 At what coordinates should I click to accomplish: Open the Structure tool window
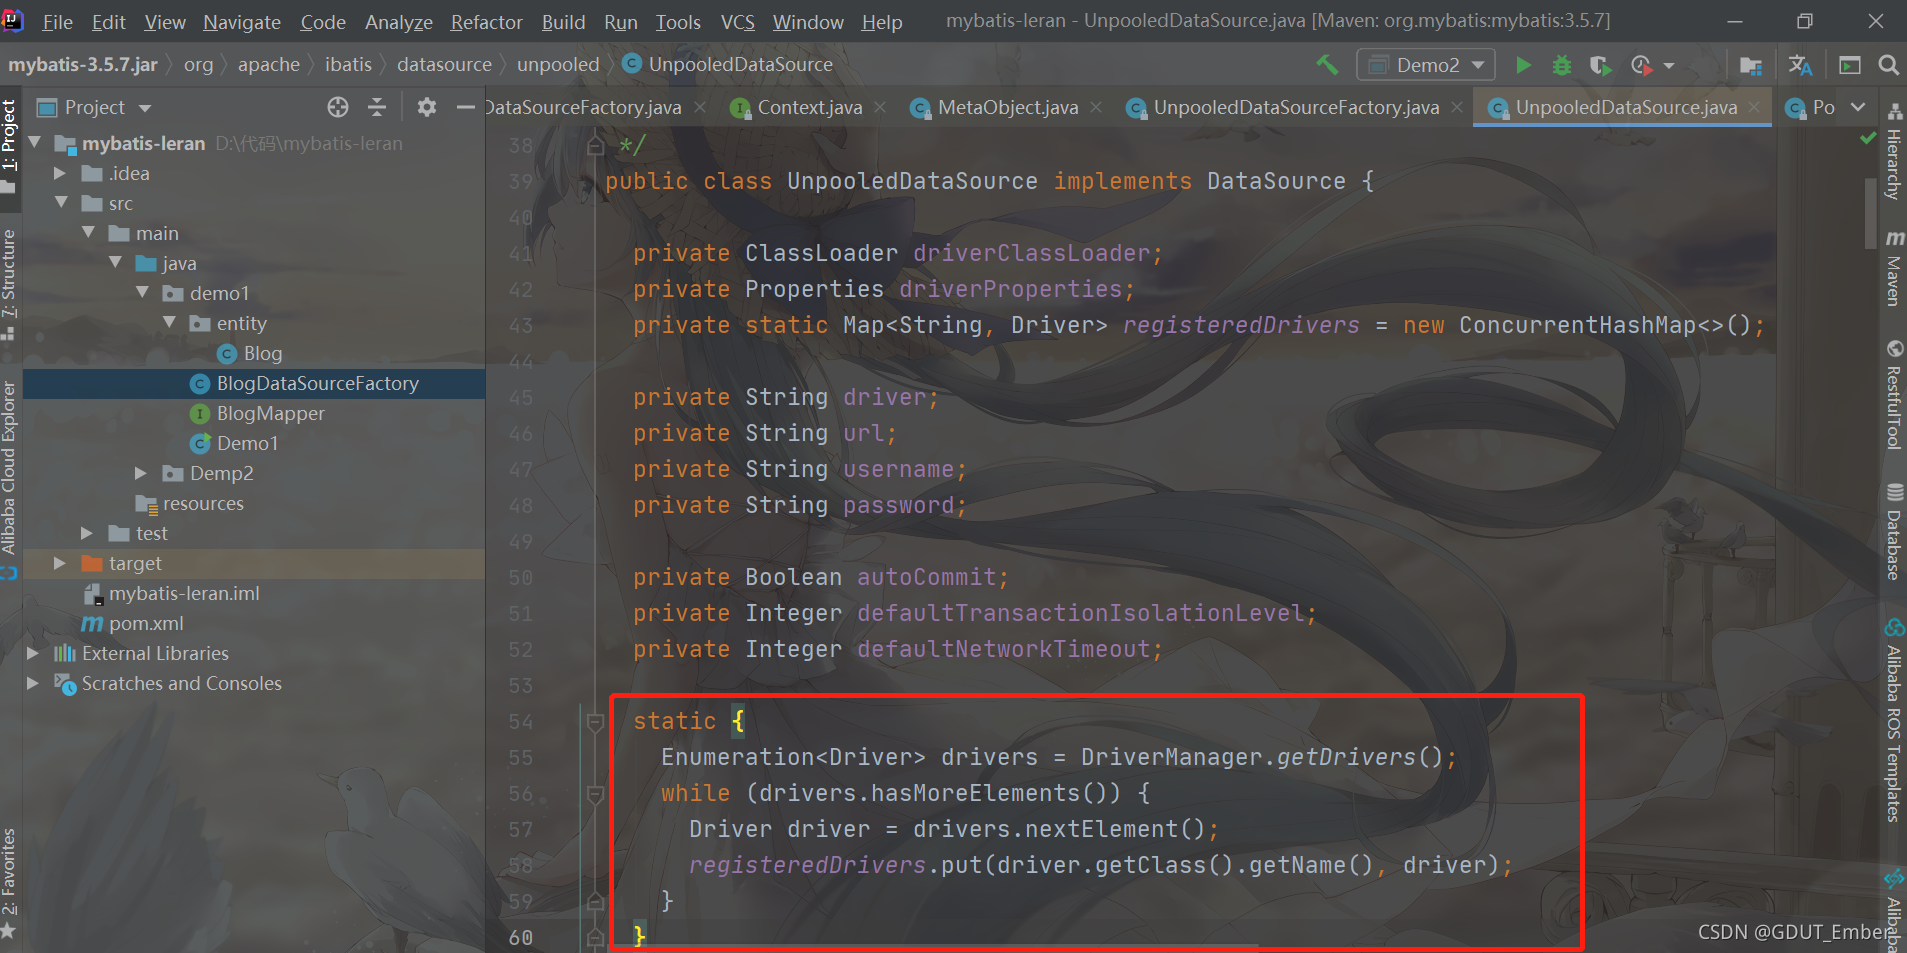pyautogui.click(x=9, y=285)
